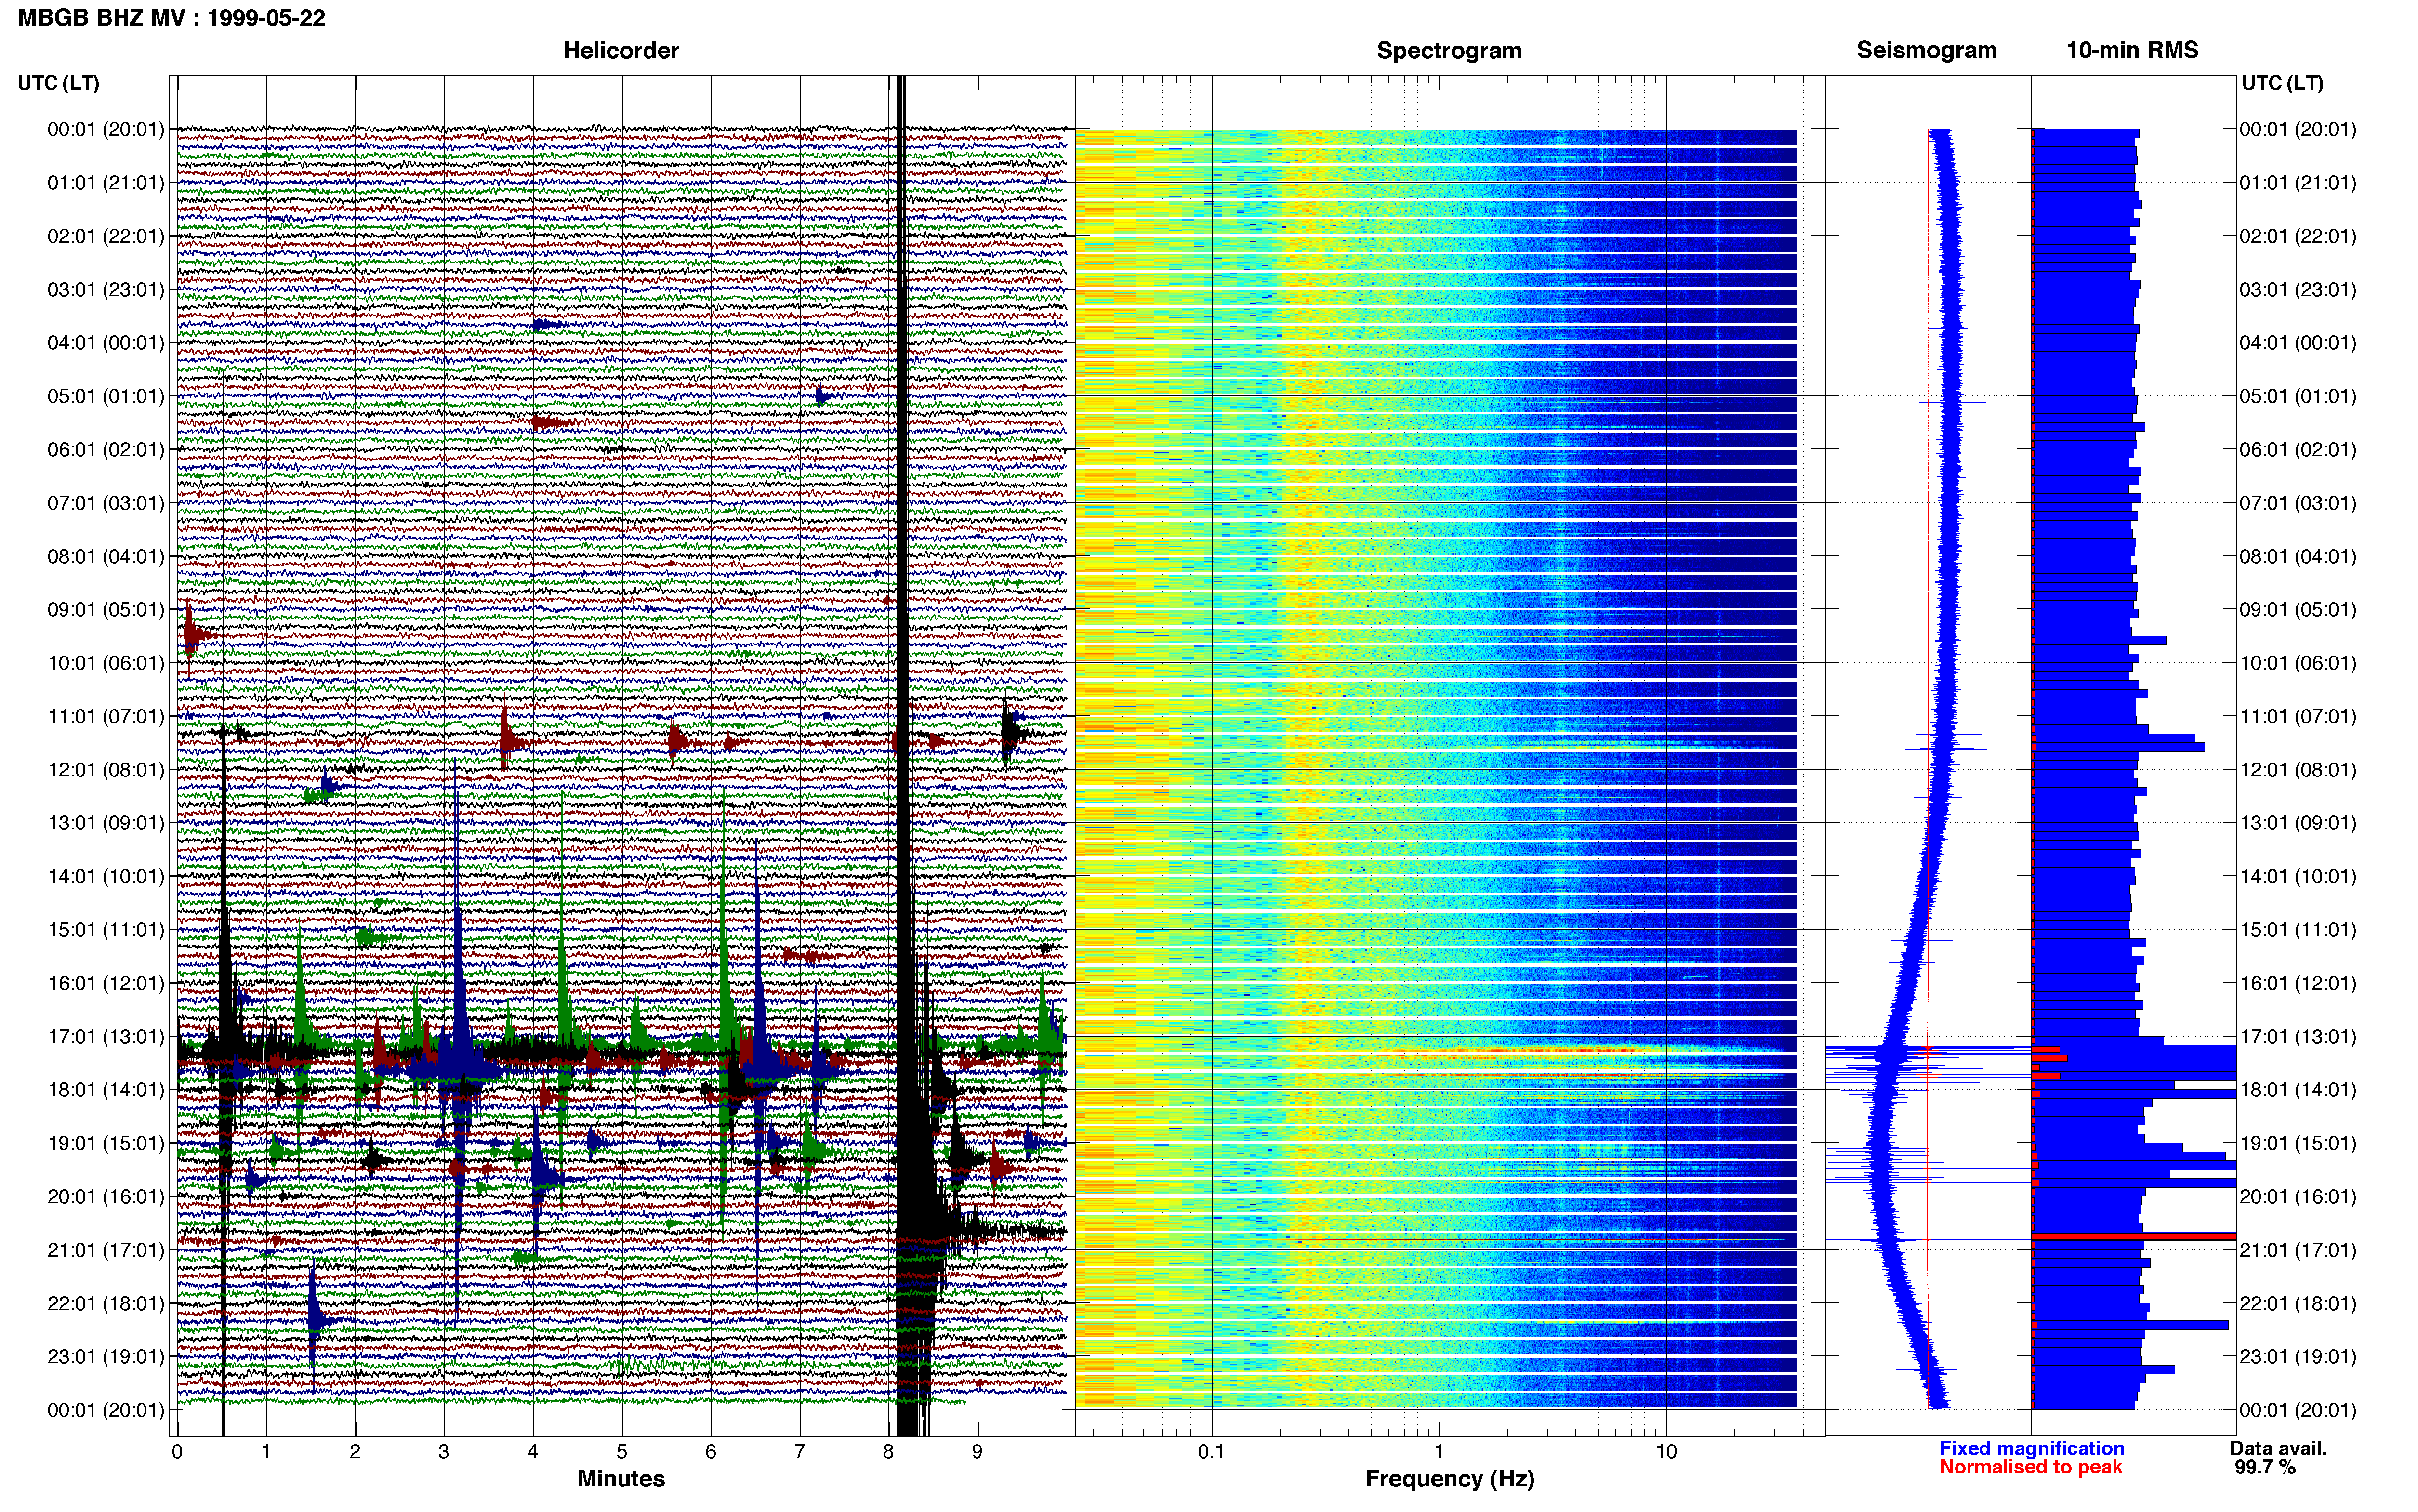Click Minutes axis tick label 8
This screenshot has height=1512, width=2418.
889,1452
